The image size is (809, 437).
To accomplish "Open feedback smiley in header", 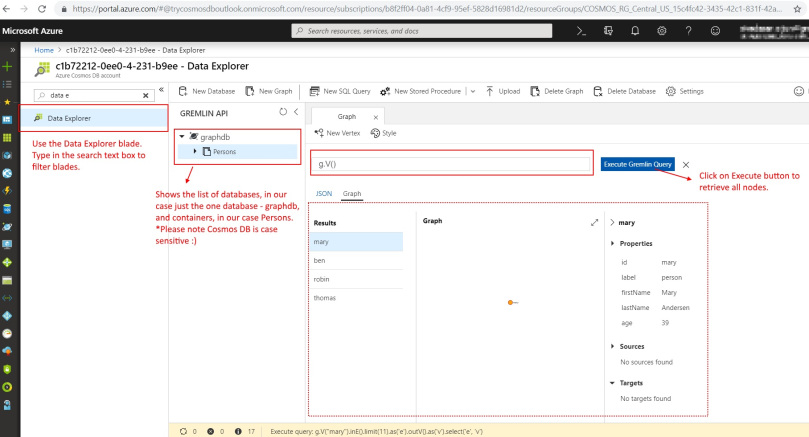I will 715,31.
